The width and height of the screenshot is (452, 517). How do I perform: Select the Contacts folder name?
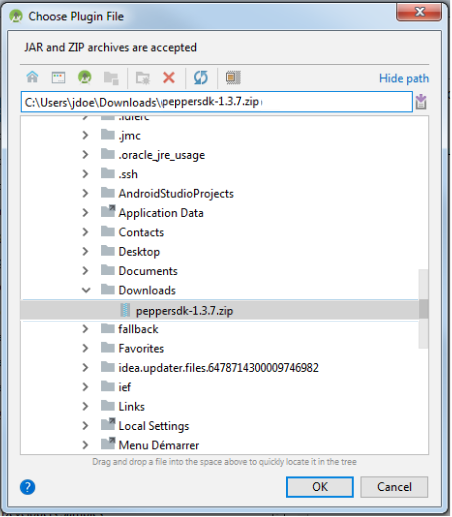(141, 232)
